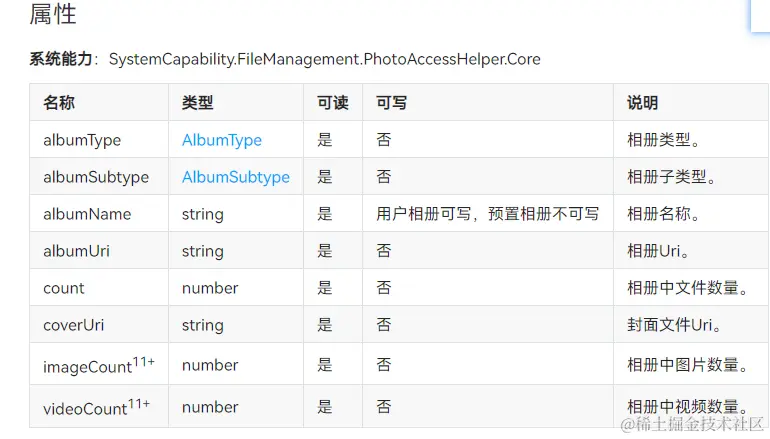Screen dimensions: 770x439
Task: Click the albumName name cell
Action: click(87, 214)
